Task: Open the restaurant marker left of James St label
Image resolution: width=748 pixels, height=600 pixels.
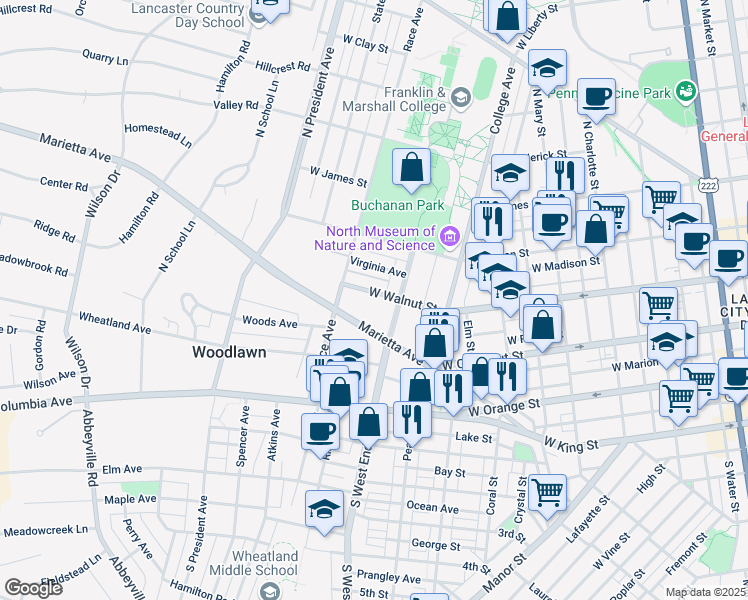Action: click(493, 223)
